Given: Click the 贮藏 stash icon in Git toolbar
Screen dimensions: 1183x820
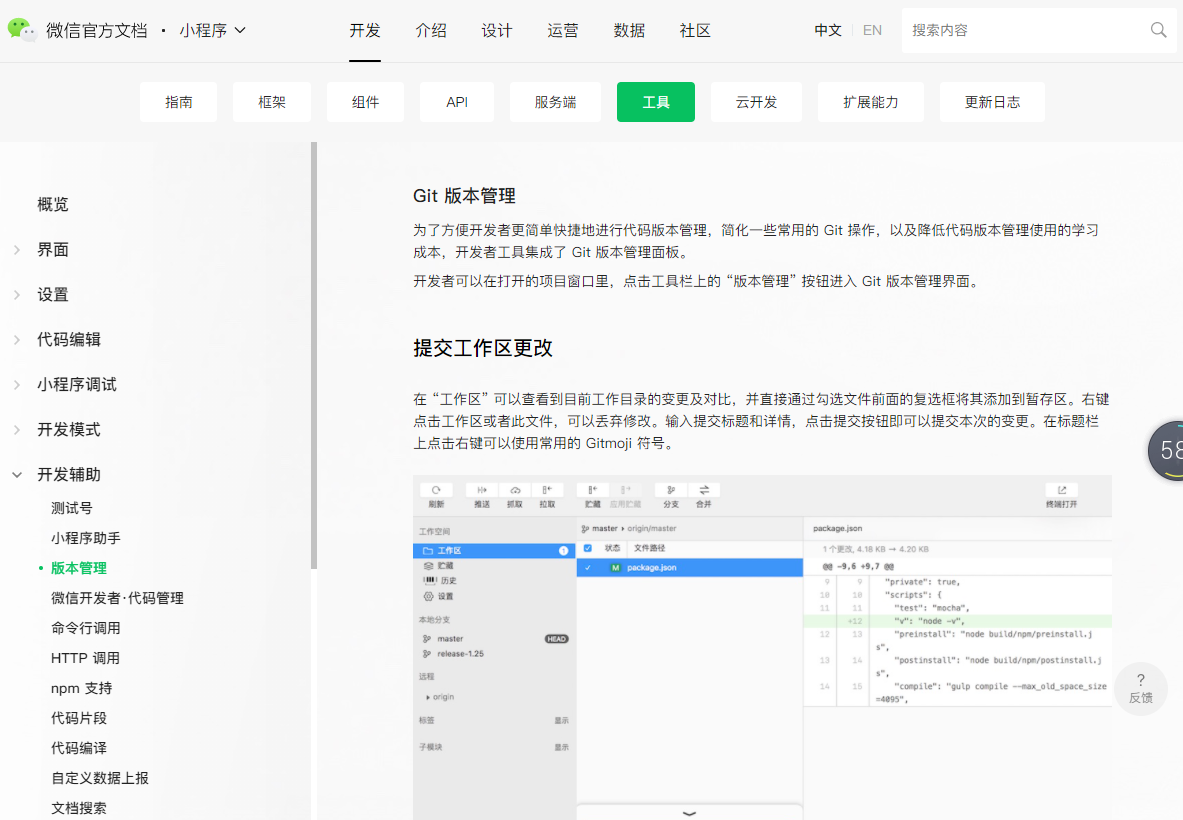Looking at the screenshot, I should pyautogui.click(x=593, y=490).
